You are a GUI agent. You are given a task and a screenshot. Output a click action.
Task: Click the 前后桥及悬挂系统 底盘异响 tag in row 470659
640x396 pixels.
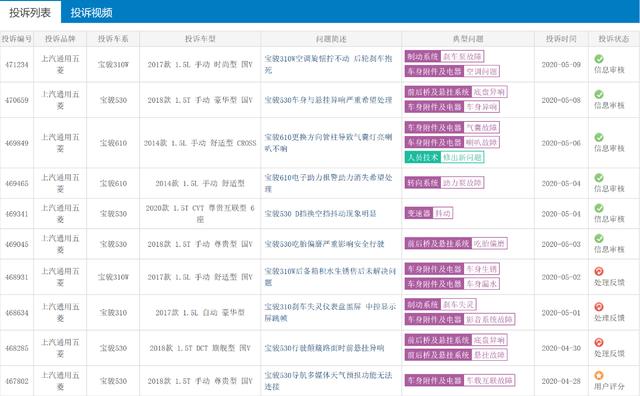click(x=456, y=92)
